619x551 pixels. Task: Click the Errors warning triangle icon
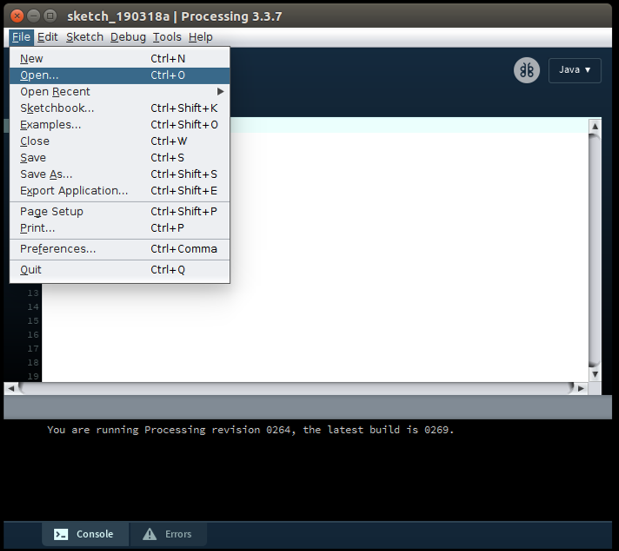(150, 534)
